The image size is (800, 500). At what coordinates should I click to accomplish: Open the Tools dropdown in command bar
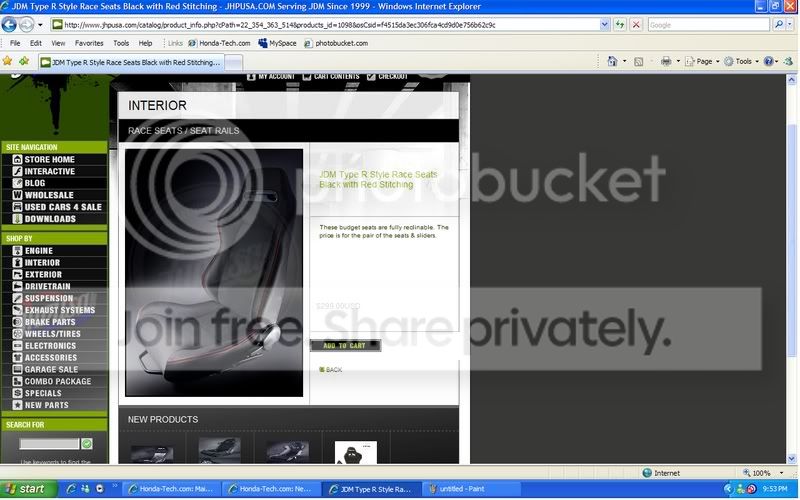point(741,61)
